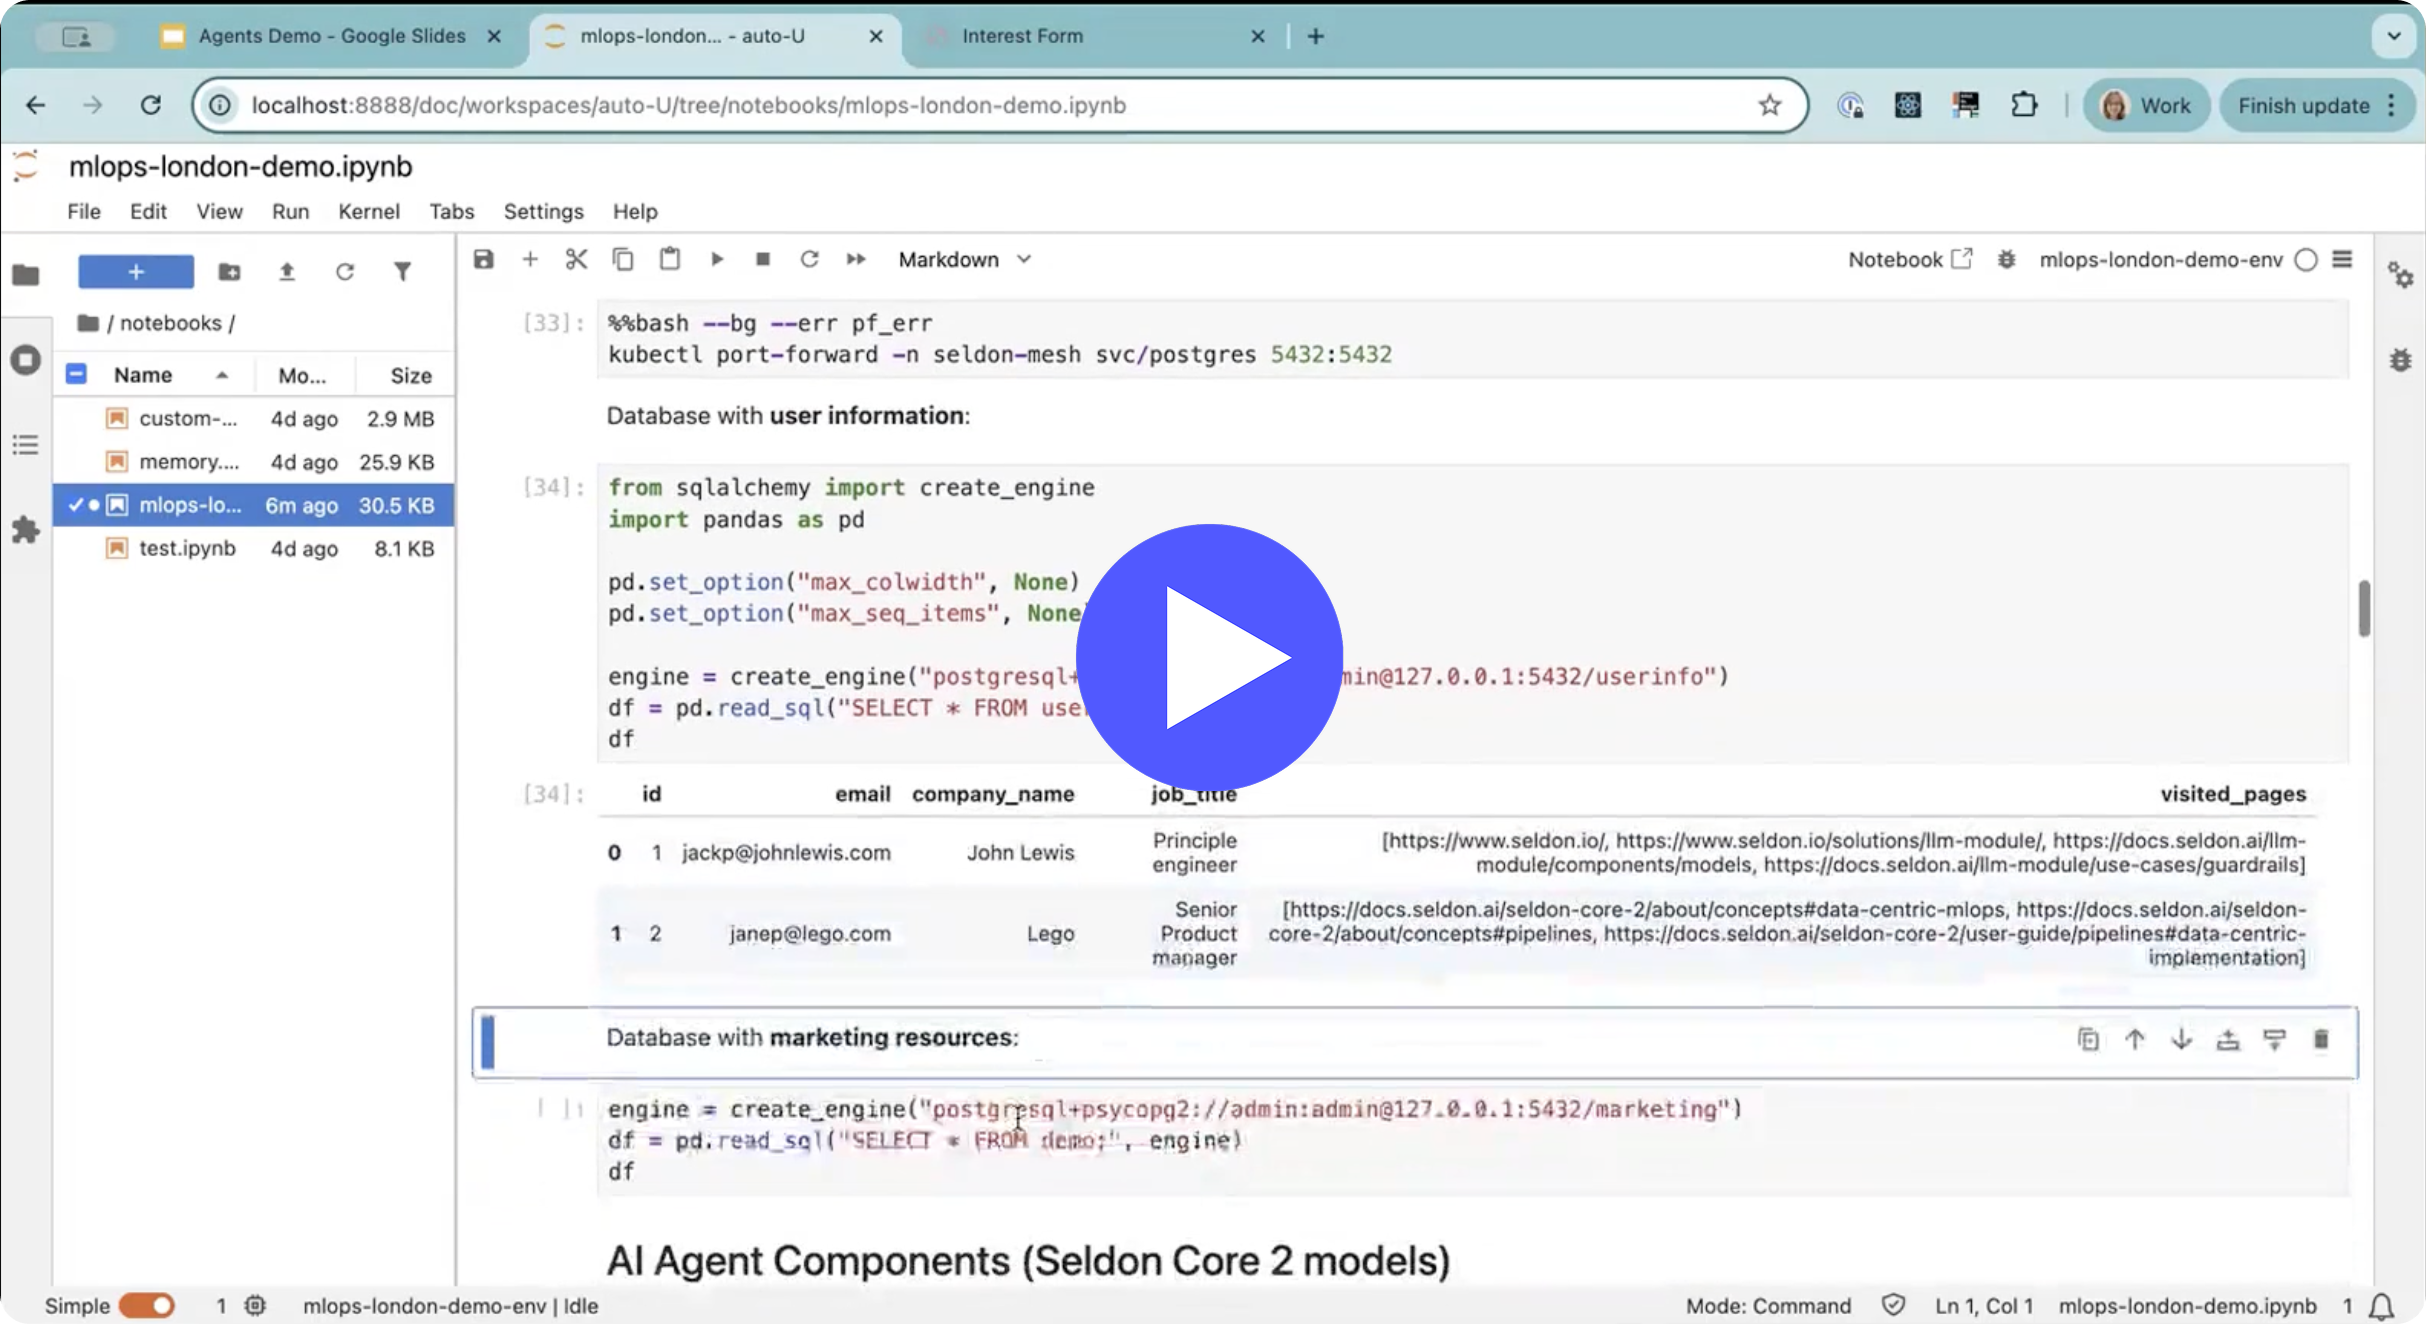Click the notebook vertical scrollbar thumb
2426x1324 pixels.
[2364, 607]
